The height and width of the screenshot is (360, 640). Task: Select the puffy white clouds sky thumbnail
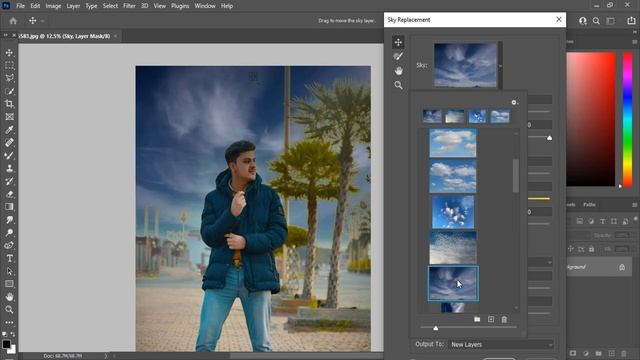tap(453, 143)
